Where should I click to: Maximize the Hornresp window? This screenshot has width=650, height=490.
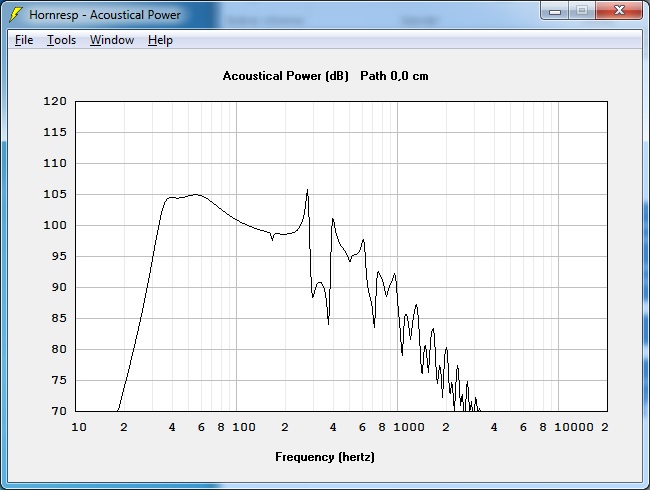pos(582,10)
